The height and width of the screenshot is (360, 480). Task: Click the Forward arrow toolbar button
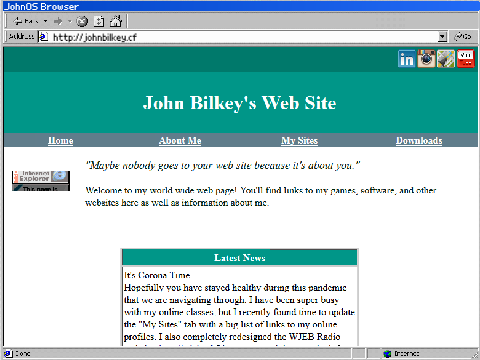click(x=58, y=21)
